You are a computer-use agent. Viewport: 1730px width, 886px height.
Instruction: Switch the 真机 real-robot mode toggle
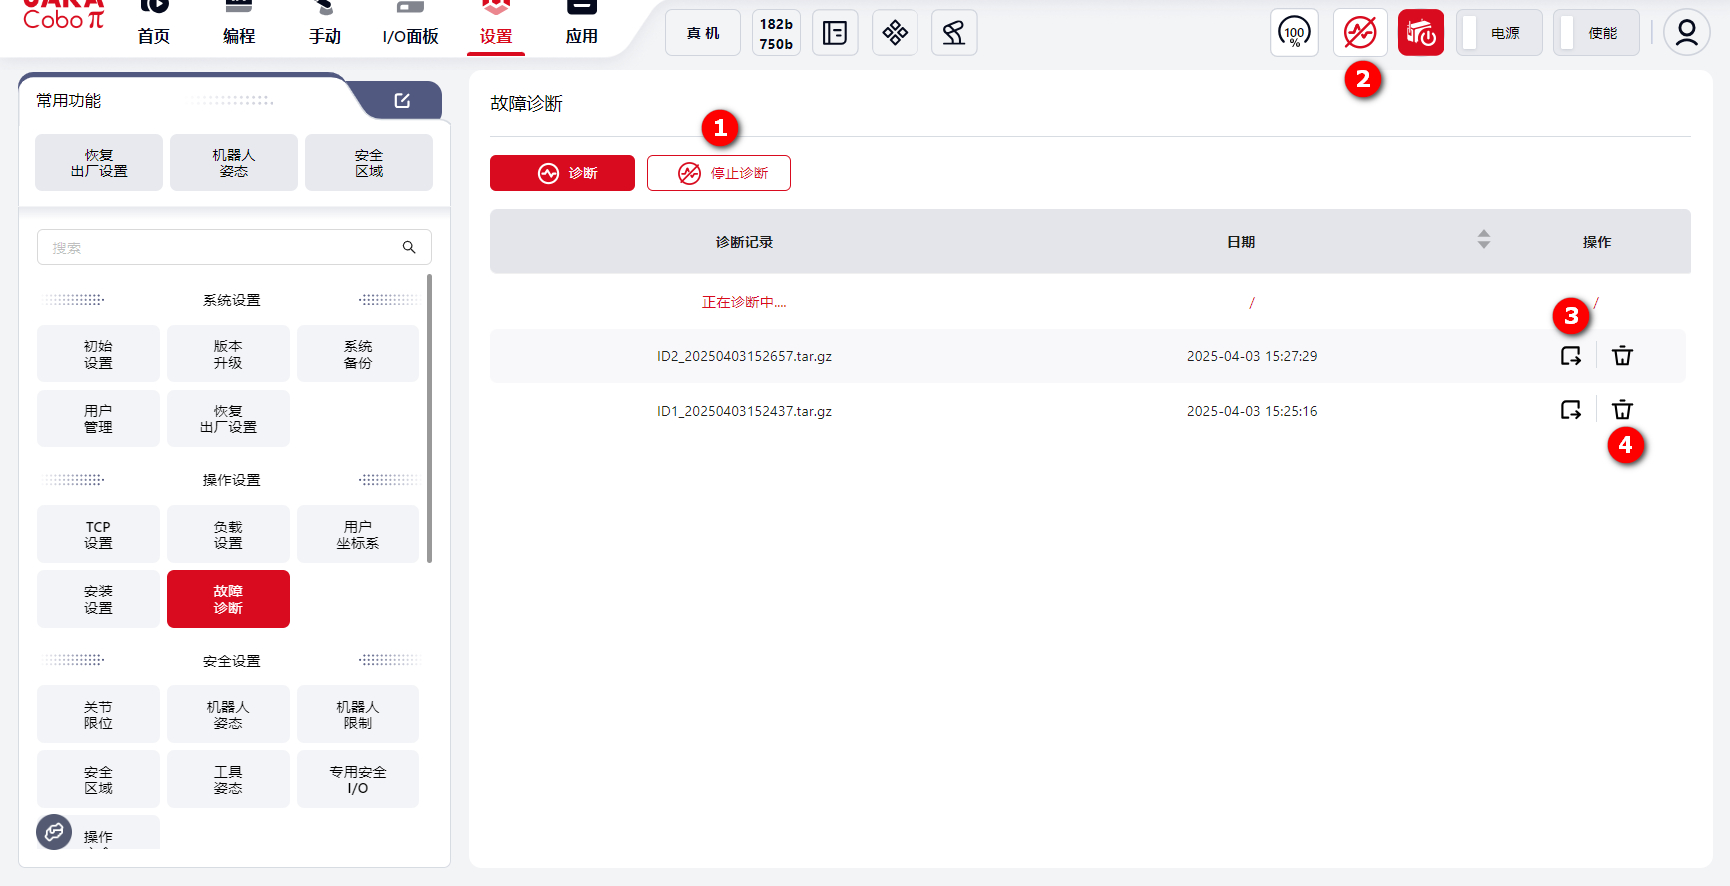pos(703,33)
